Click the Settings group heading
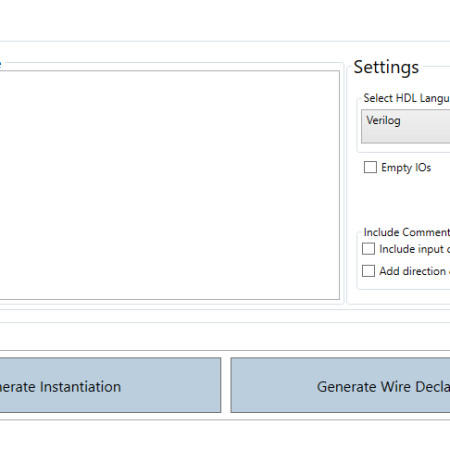 pos(386,67)
